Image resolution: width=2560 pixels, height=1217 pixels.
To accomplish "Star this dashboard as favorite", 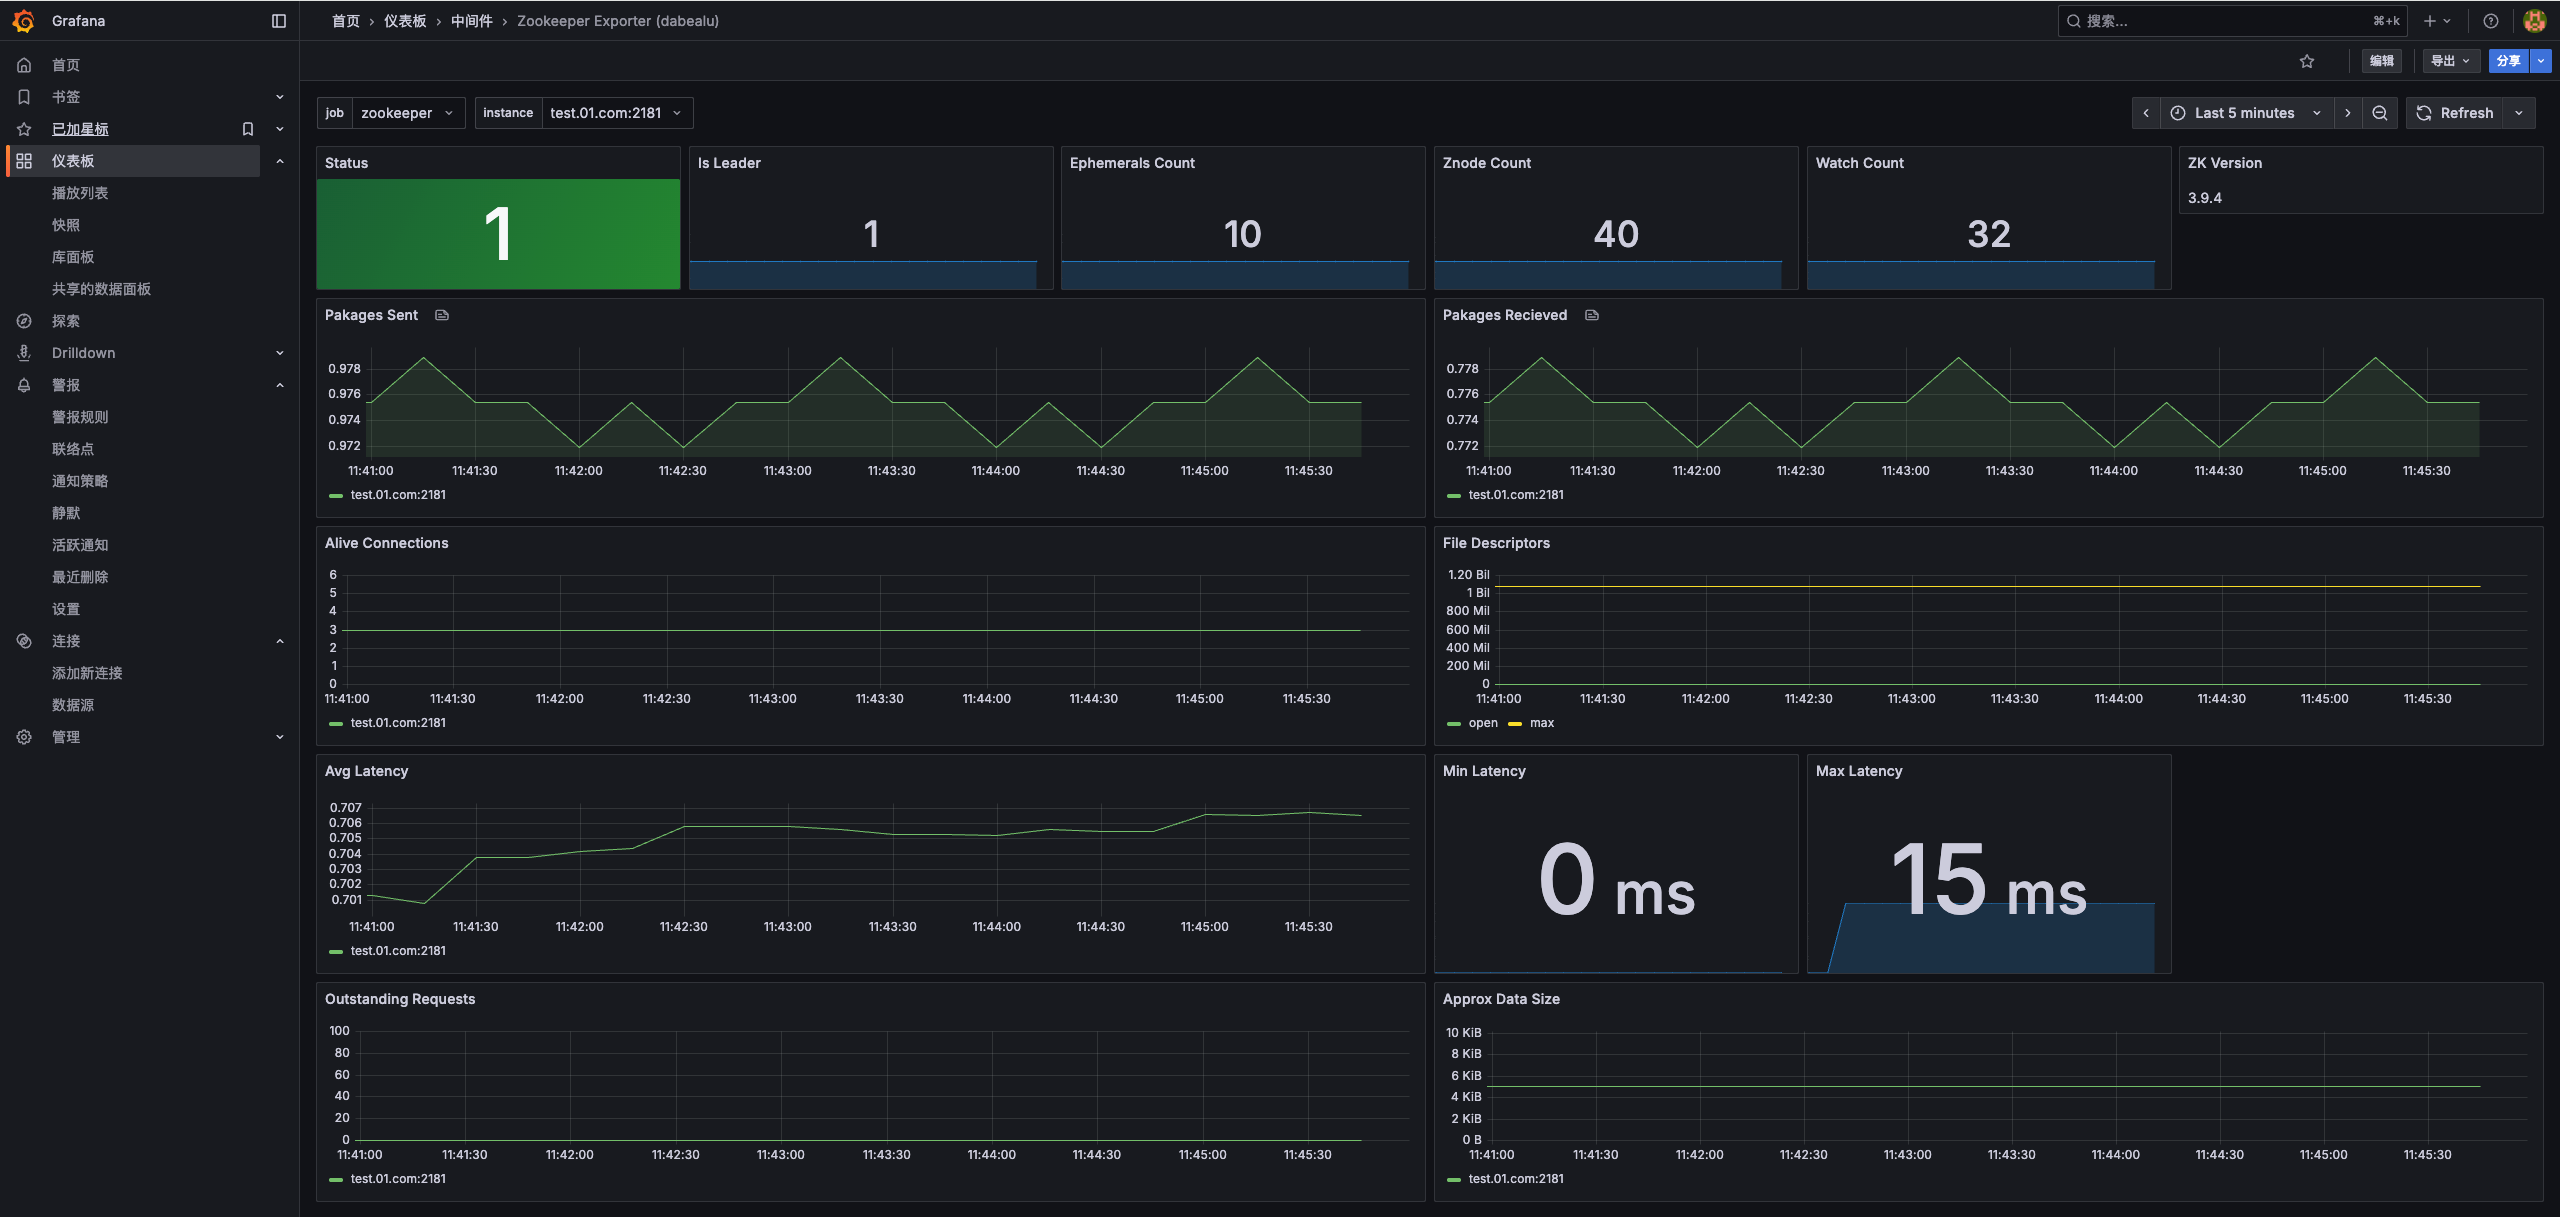I will coord(2307,61).
